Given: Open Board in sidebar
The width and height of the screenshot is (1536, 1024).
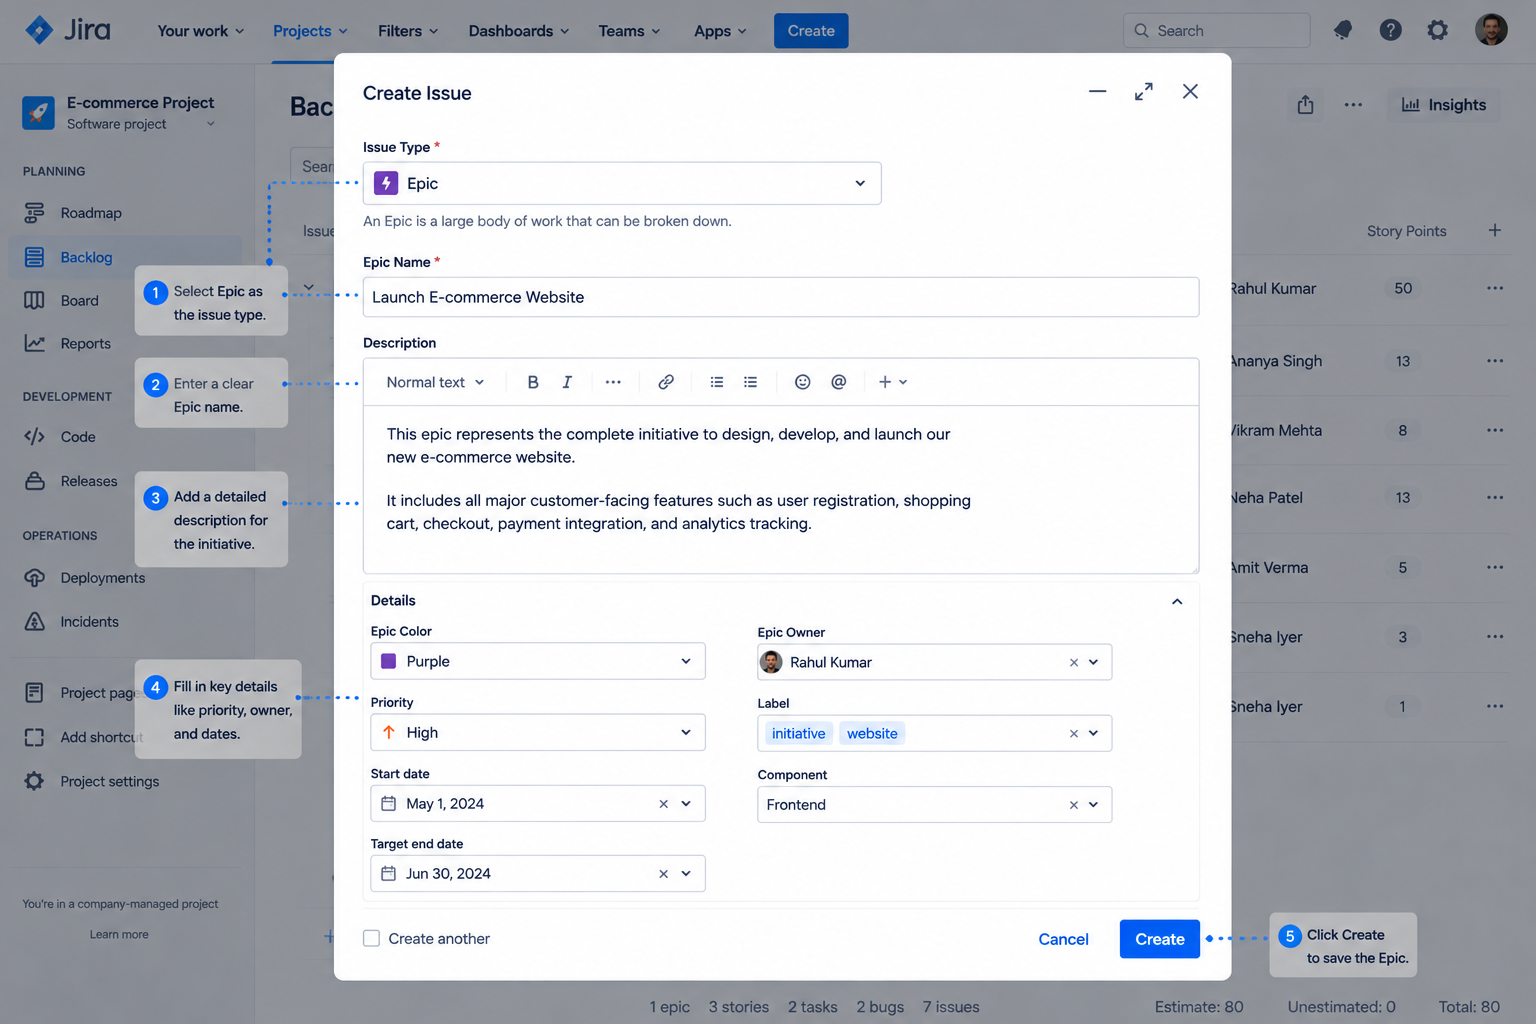Looking at the screenshot, I should (79, 301).
